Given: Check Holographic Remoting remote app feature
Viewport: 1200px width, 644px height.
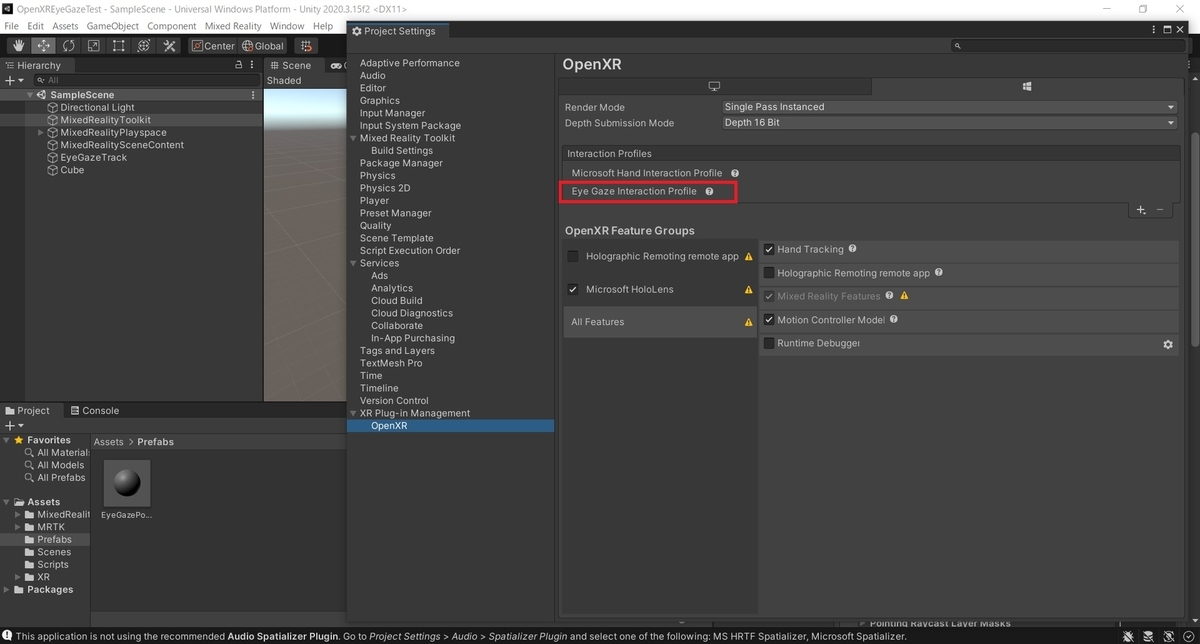Looking at the screenshot, I should 769,273.
